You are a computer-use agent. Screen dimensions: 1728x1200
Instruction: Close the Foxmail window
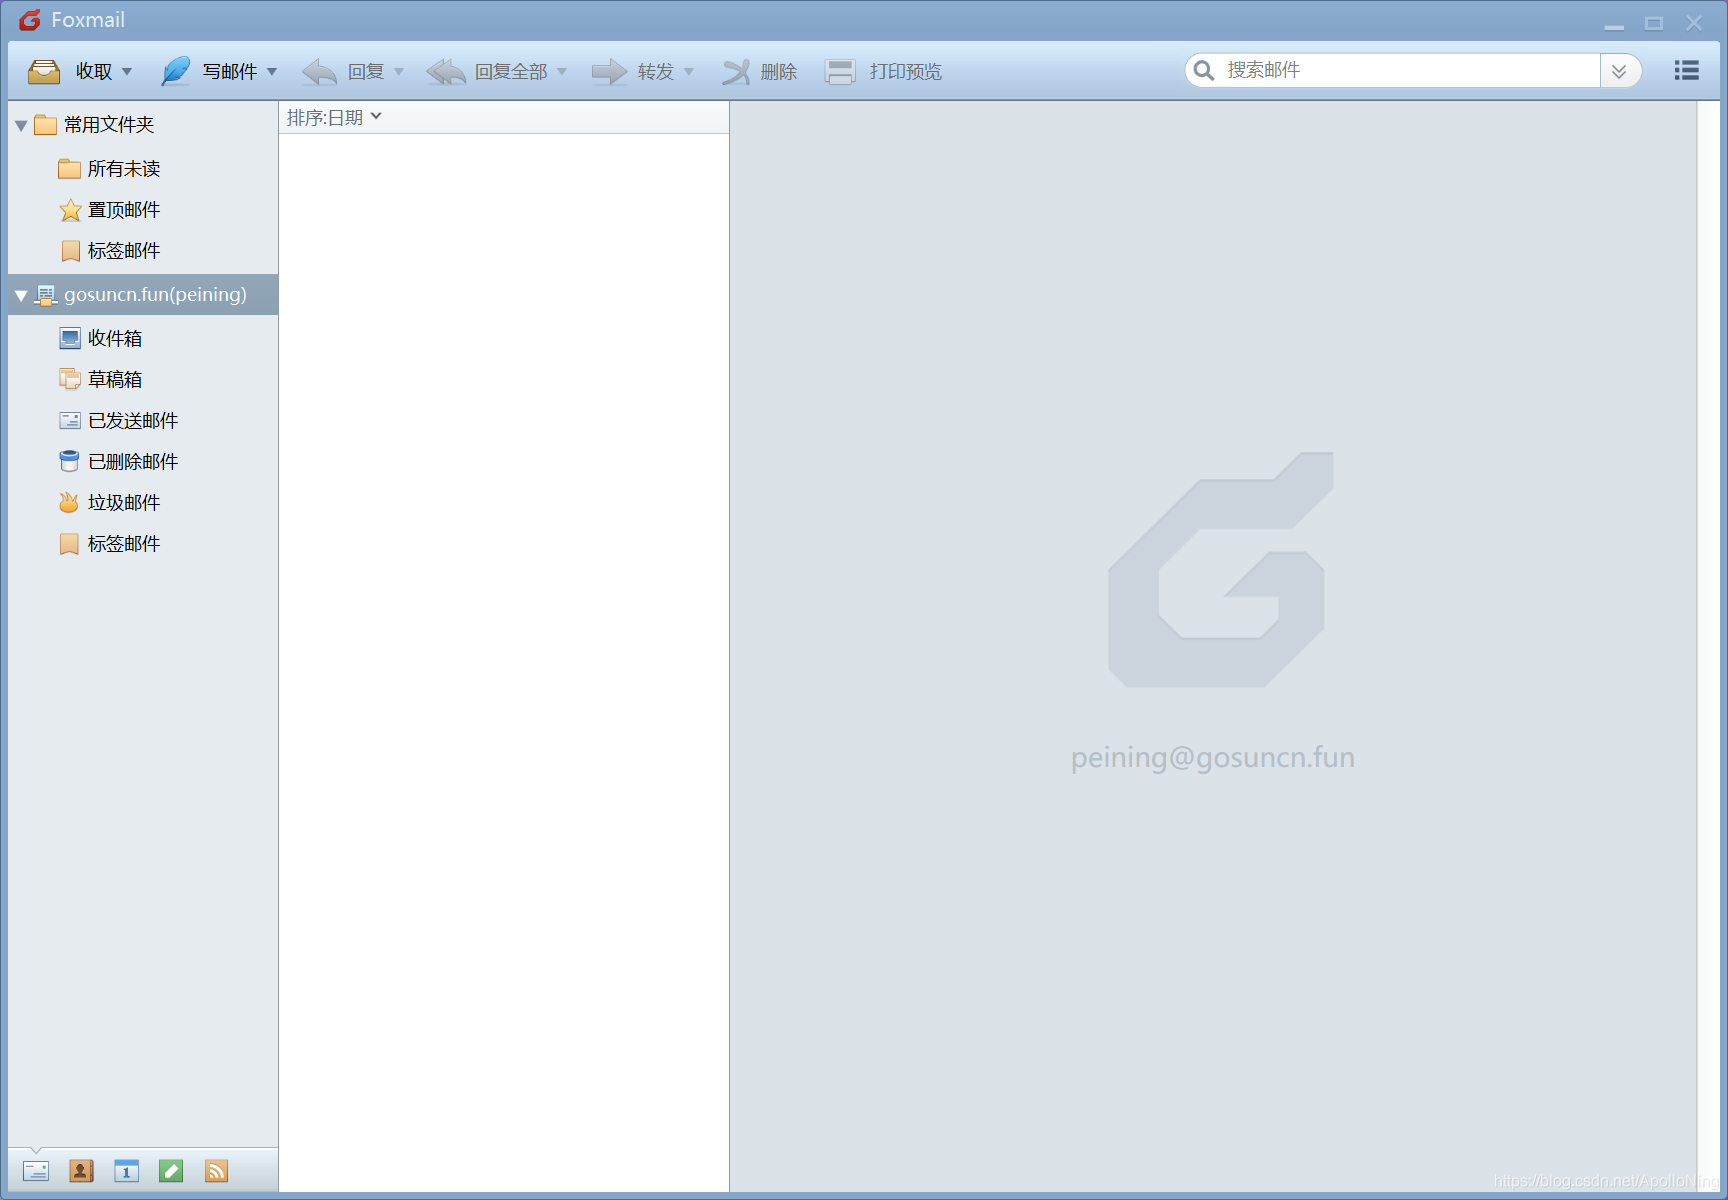[x=1694, y=23]
